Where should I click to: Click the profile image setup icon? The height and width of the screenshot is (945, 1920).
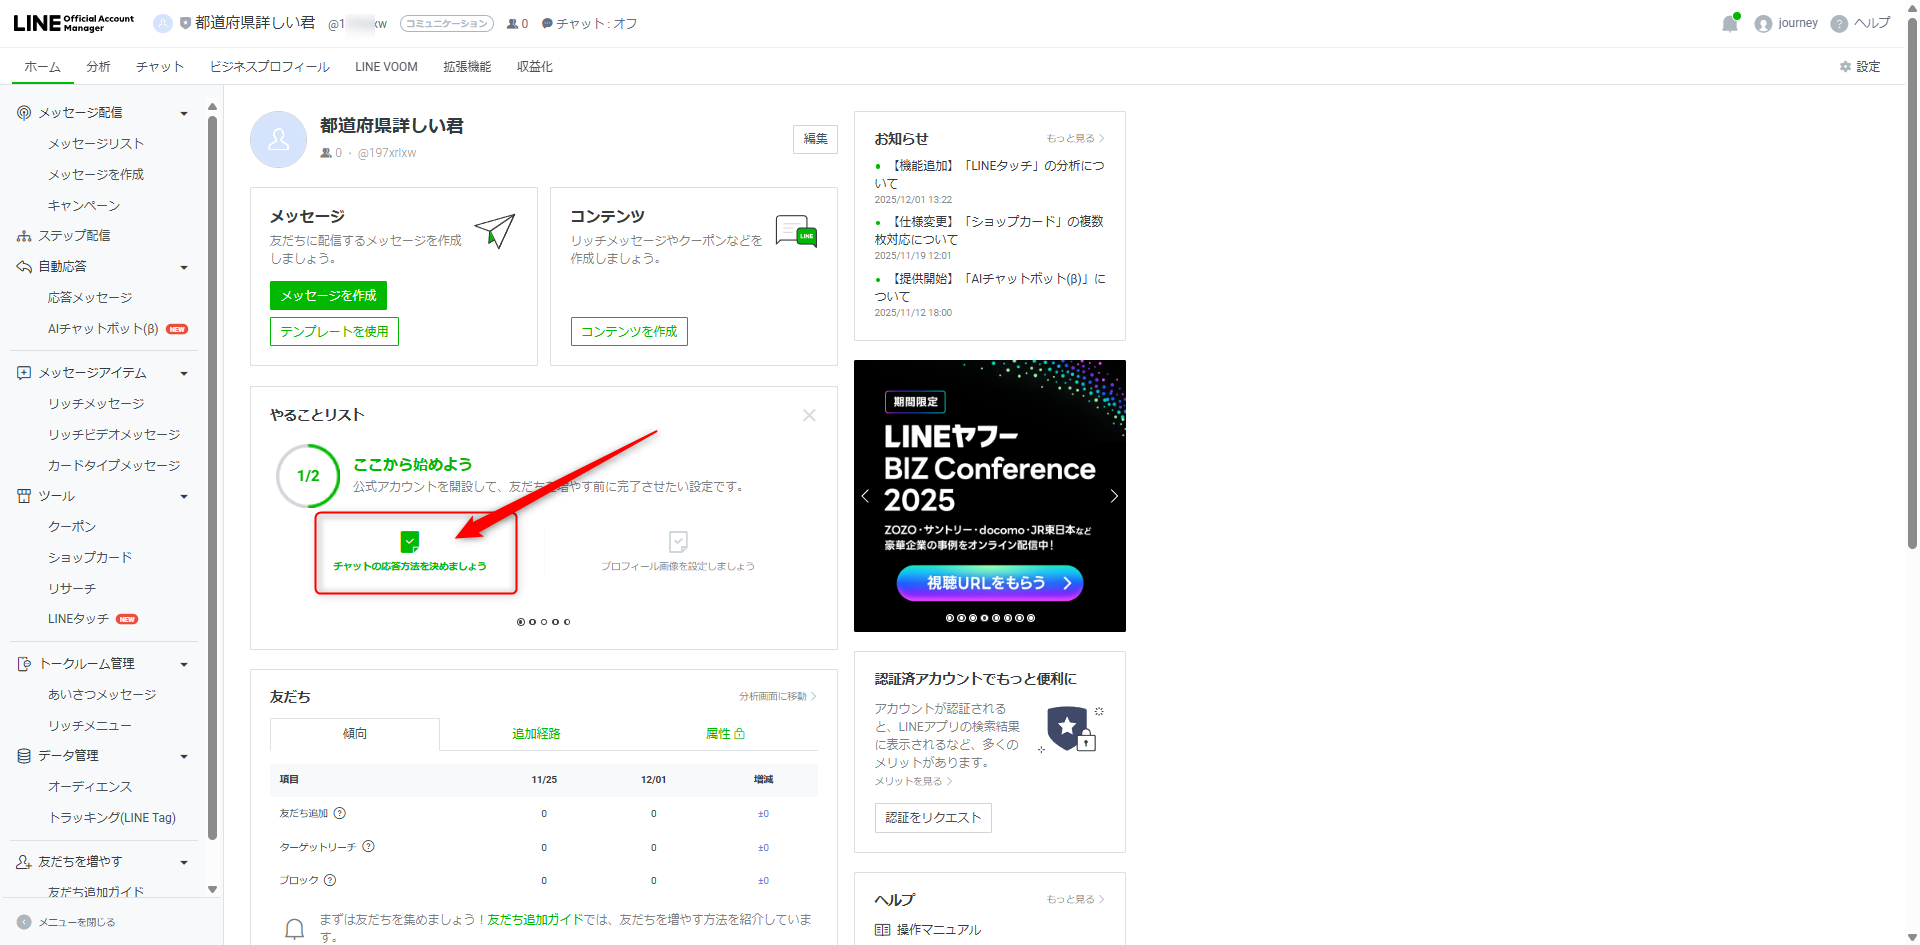coord(678,542)
